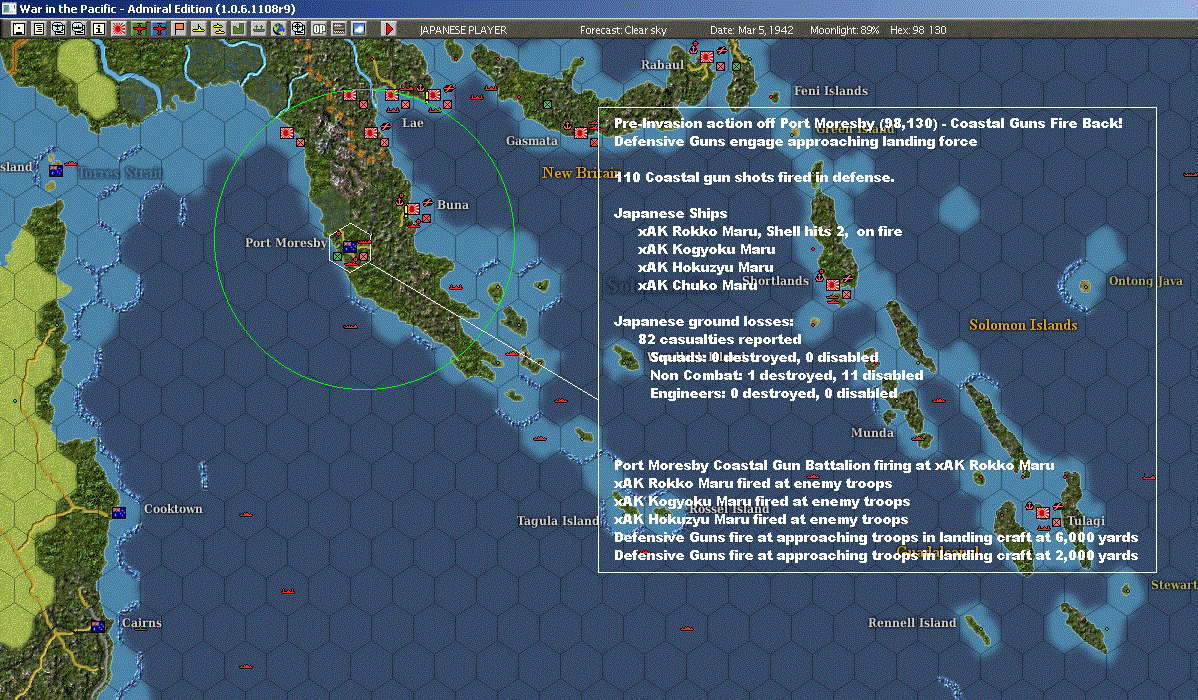Click the Coastal Gun Battalion firing line
Viewport: 1198px width, 700px height.
tap(834, 465)
